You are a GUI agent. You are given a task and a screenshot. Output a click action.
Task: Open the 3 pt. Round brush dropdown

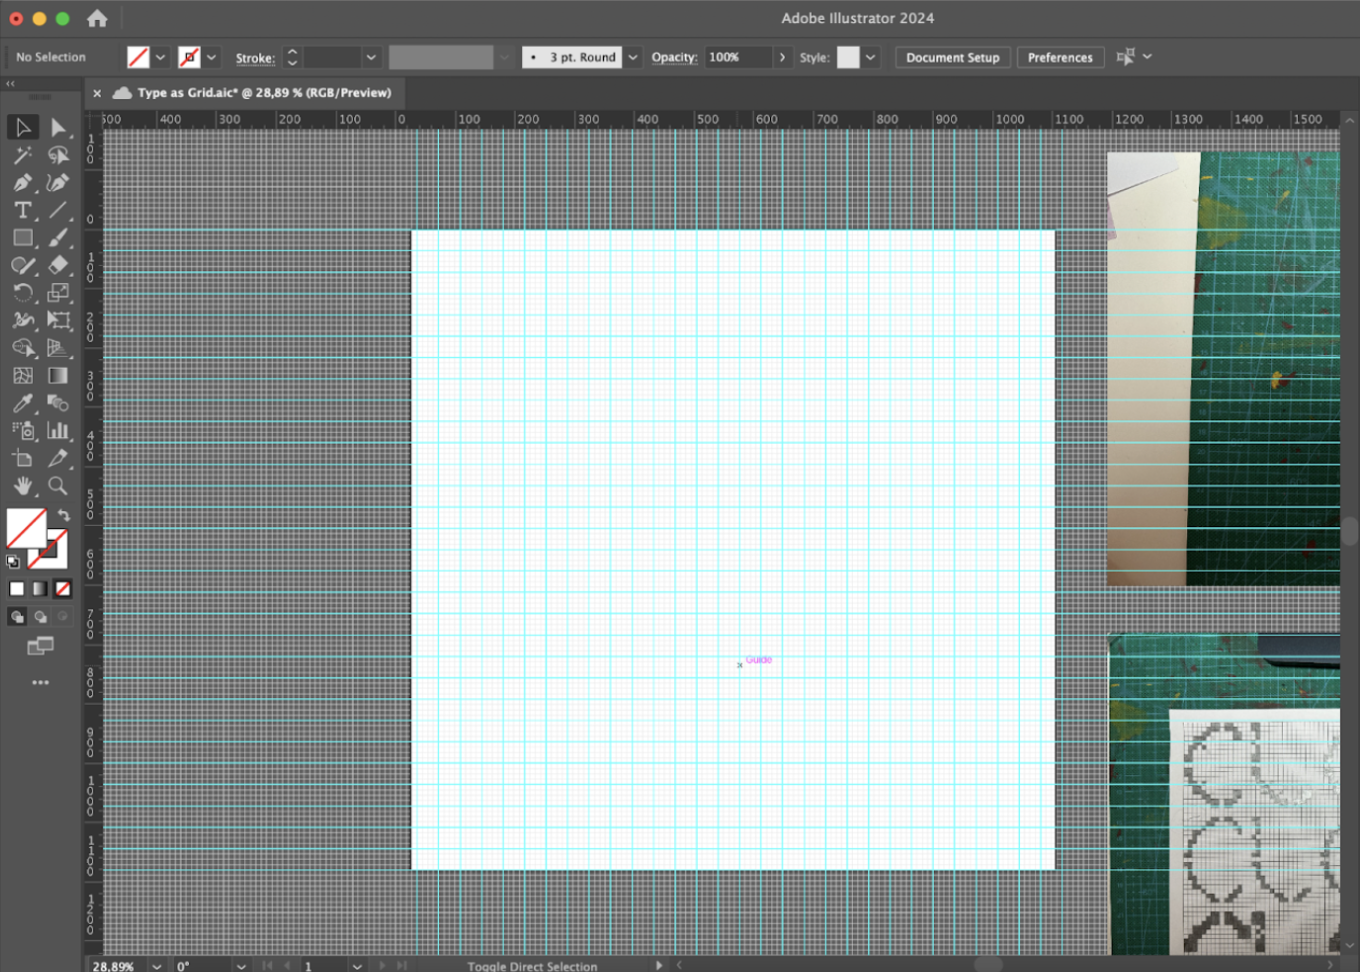pyautogui.click(x=632, y=57)
